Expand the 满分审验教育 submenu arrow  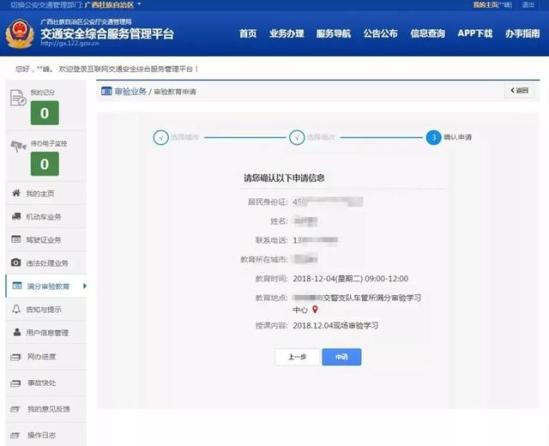84,286
